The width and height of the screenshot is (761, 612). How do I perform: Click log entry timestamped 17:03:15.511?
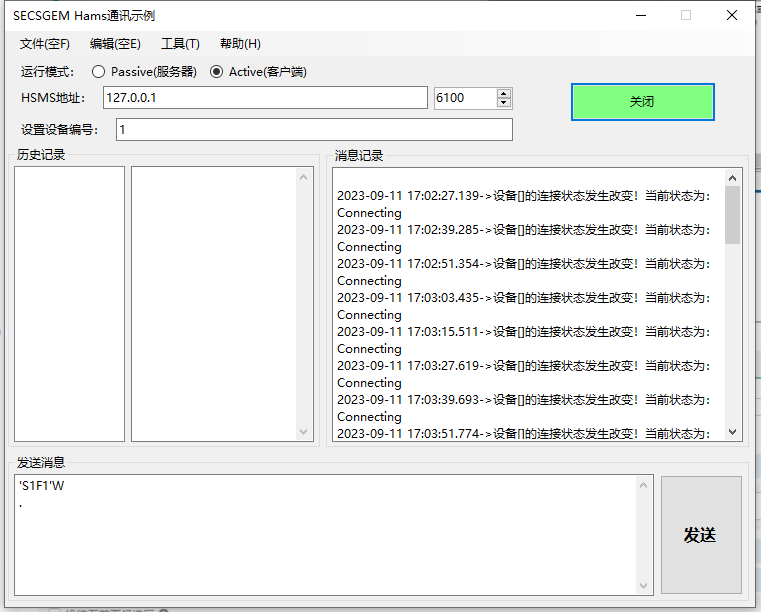click(x=524, y=340)
